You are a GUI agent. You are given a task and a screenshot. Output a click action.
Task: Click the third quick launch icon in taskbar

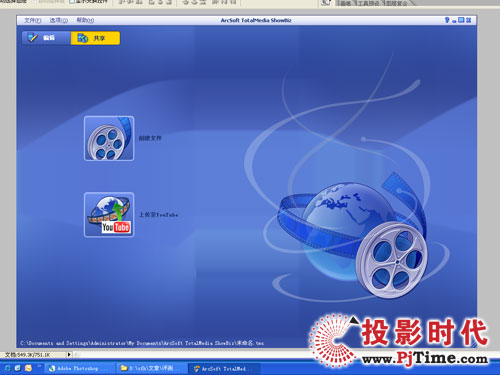(x=28, y=368)
